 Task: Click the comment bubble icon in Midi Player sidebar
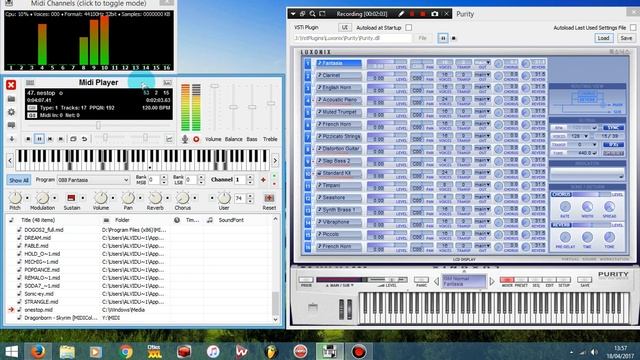(x=11, y=125)
